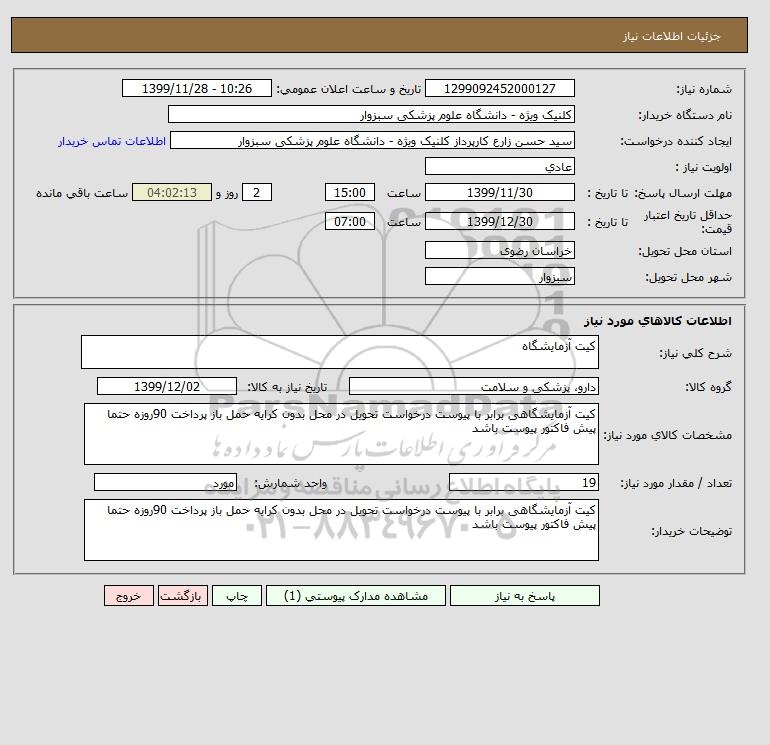770x745 pixels.
Task: Click the مشخصات کالای مورد نیاز text area
Action: tap(341, 434)
